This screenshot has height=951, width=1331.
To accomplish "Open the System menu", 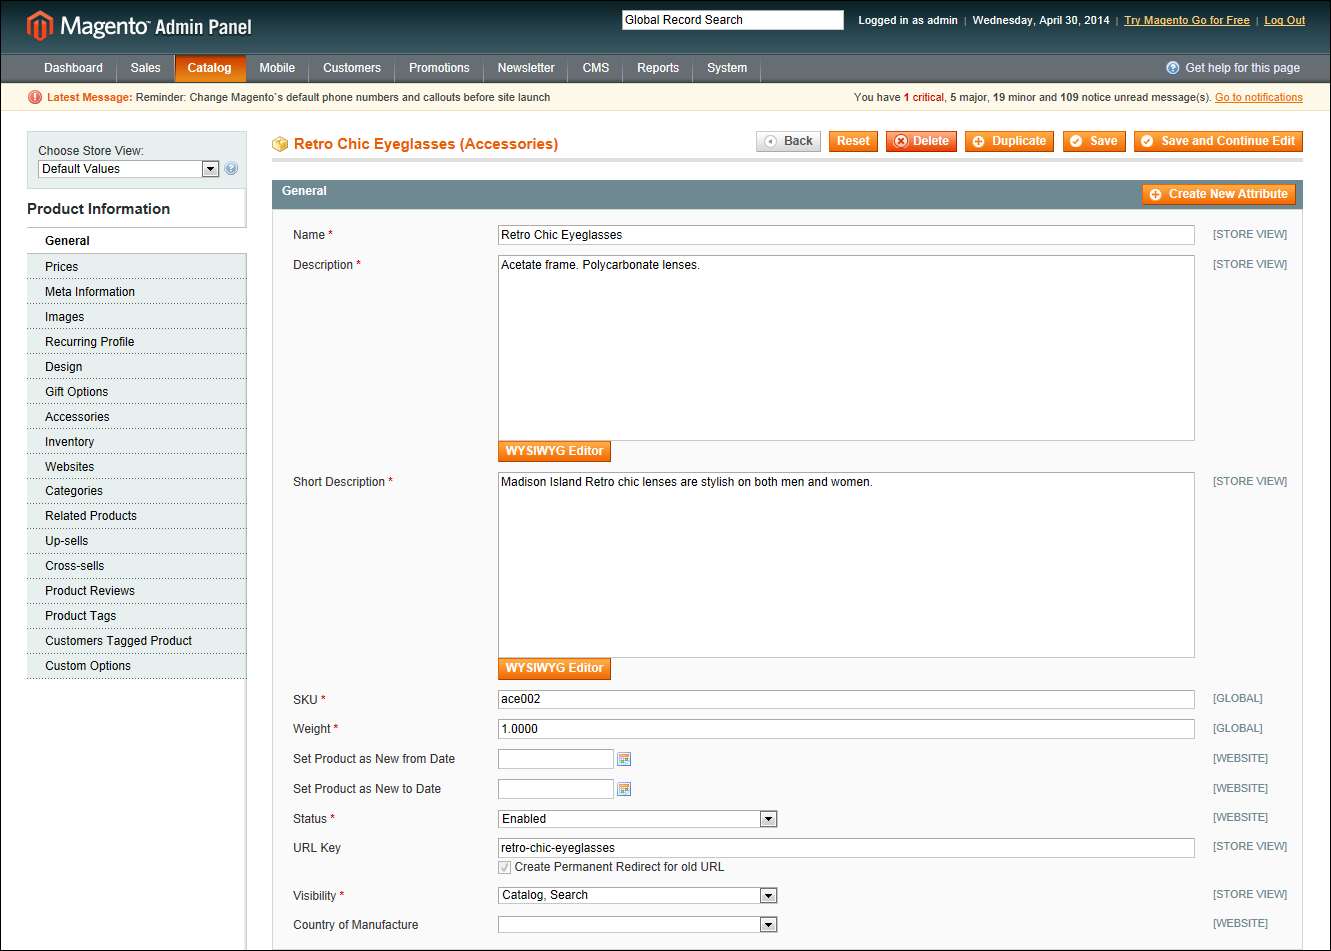I will tap(727, 68).
